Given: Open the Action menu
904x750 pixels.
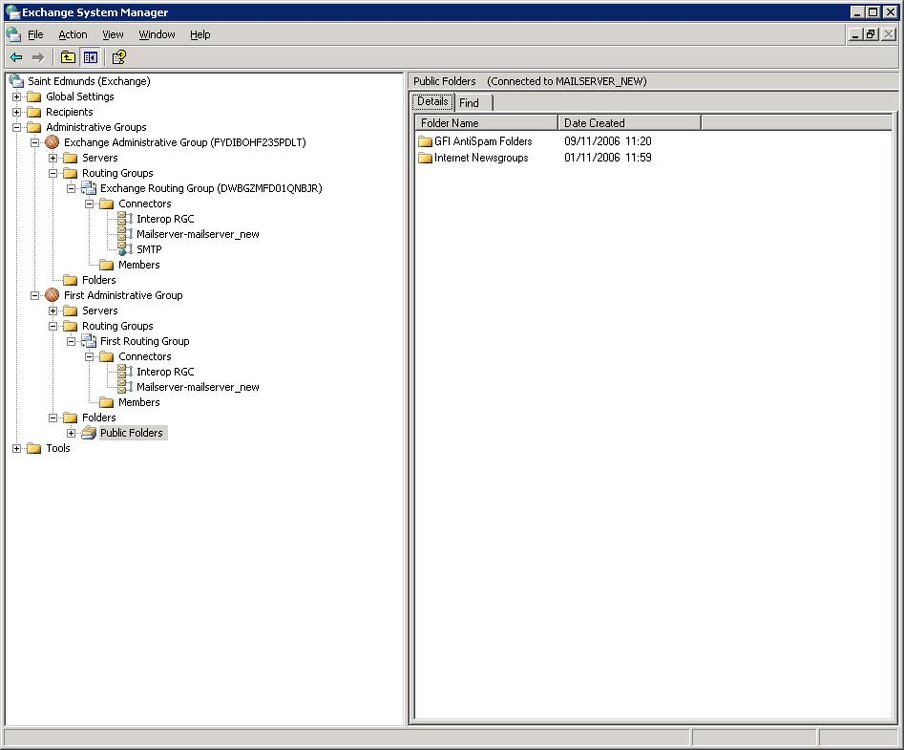Looking at the screenshot, I should (x=73, y=35).
